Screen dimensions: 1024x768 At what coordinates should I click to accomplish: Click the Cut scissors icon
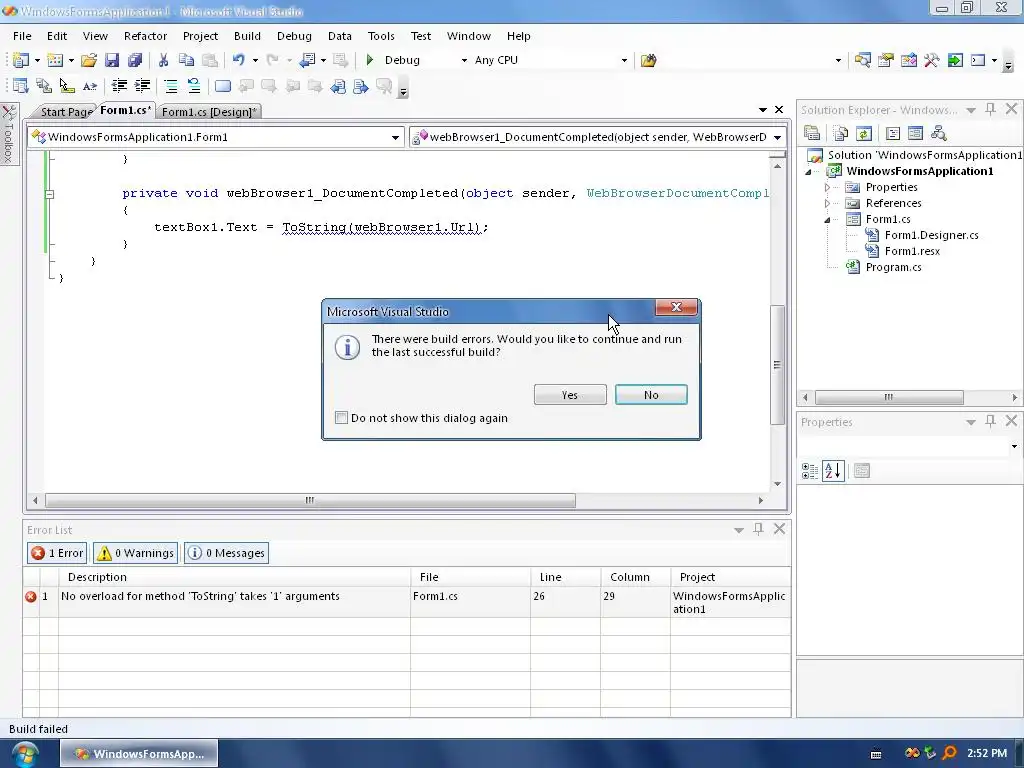coord(163,60)
